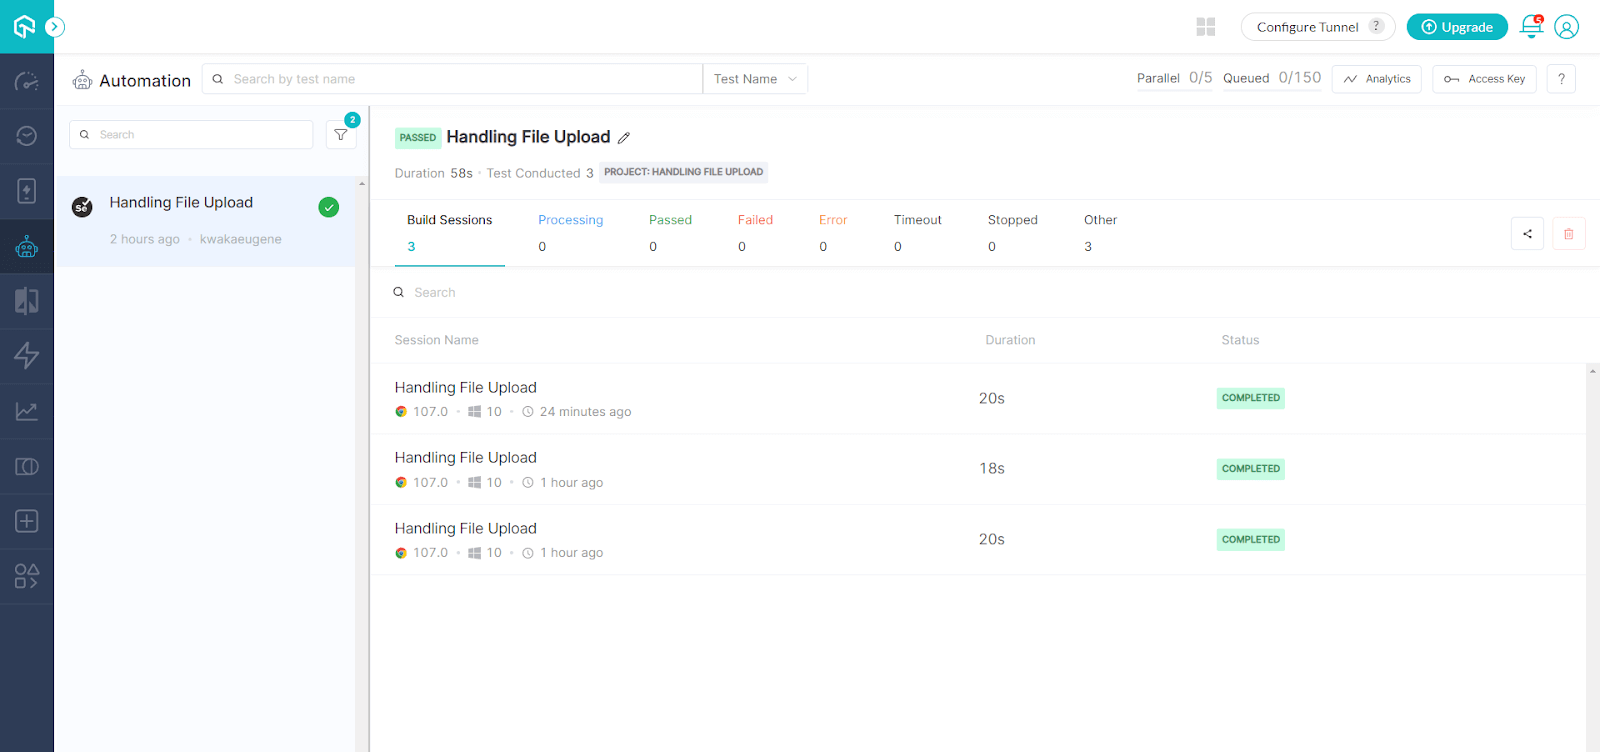
Task: Focus the builds Search field in left panel
Action: click(191, 135)
